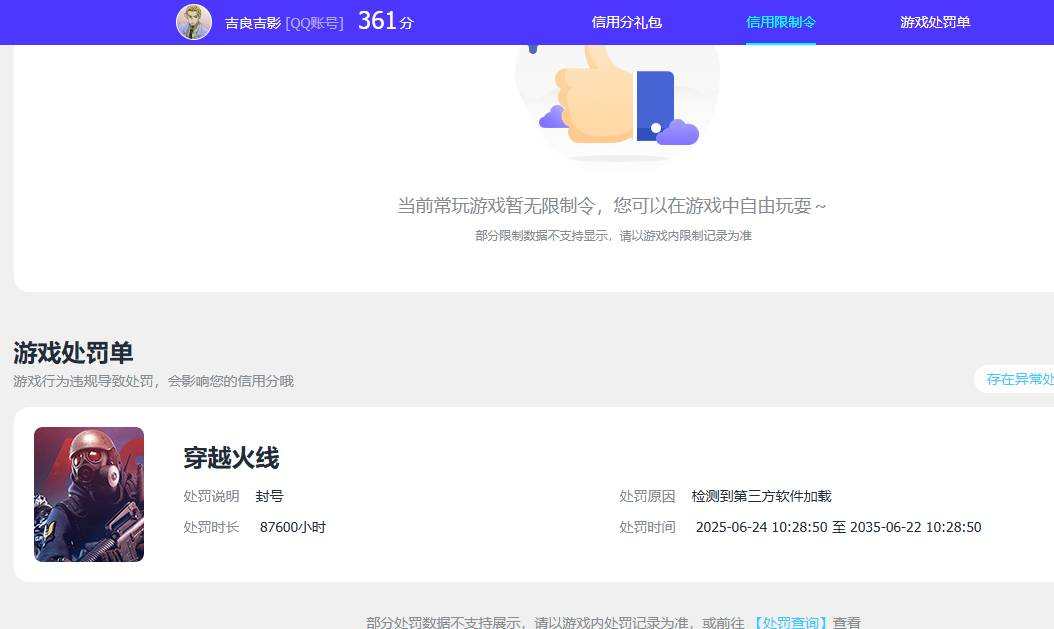Open the 信用分礼包 tab
Viewport: 1054px width, 629px height.
626,22
